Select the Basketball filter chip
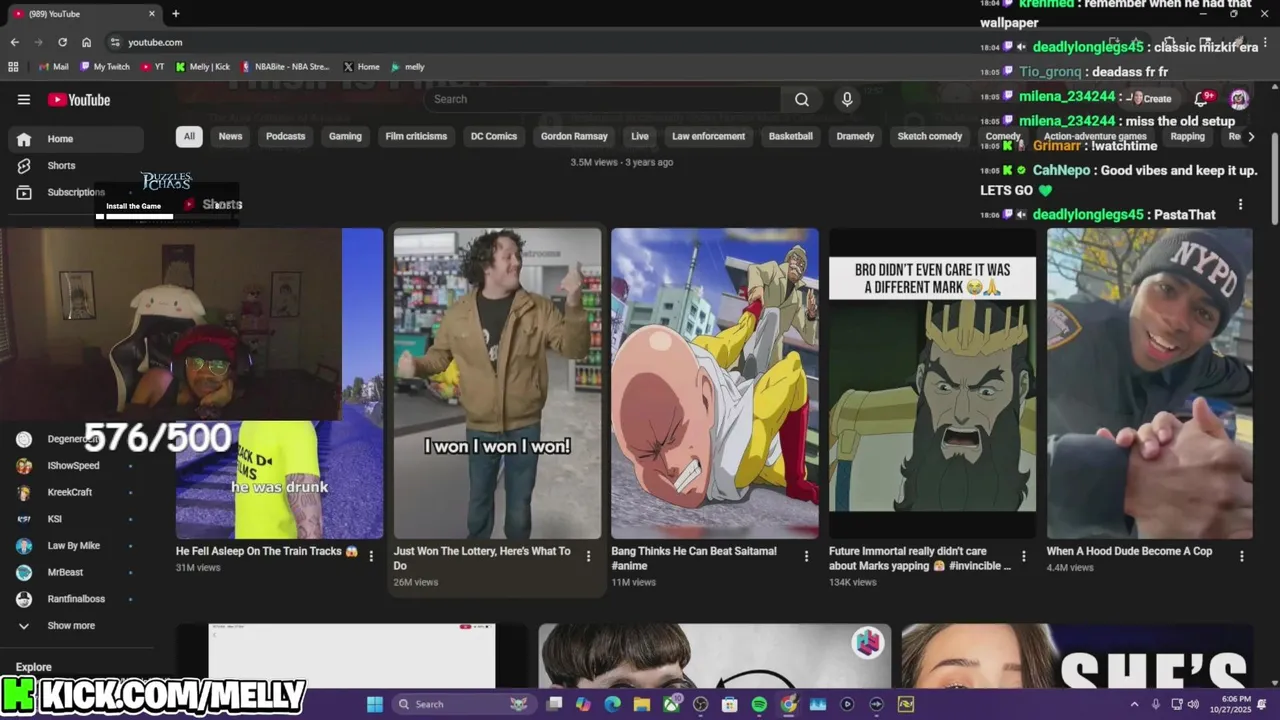 point(791,136)
